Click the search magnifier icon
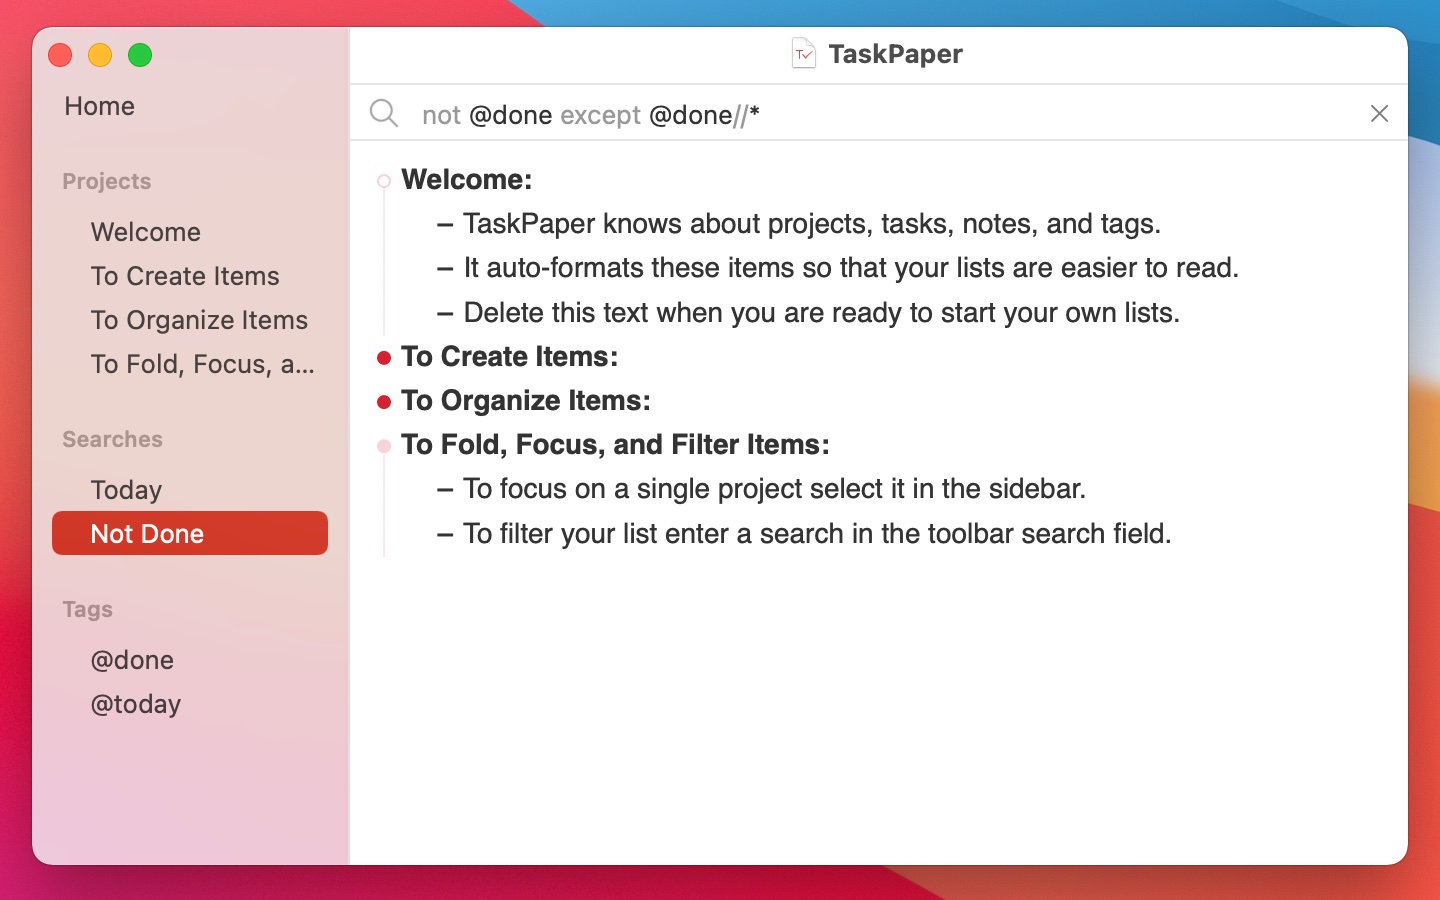Screen dimensions: 1440x900 [384, 113]
